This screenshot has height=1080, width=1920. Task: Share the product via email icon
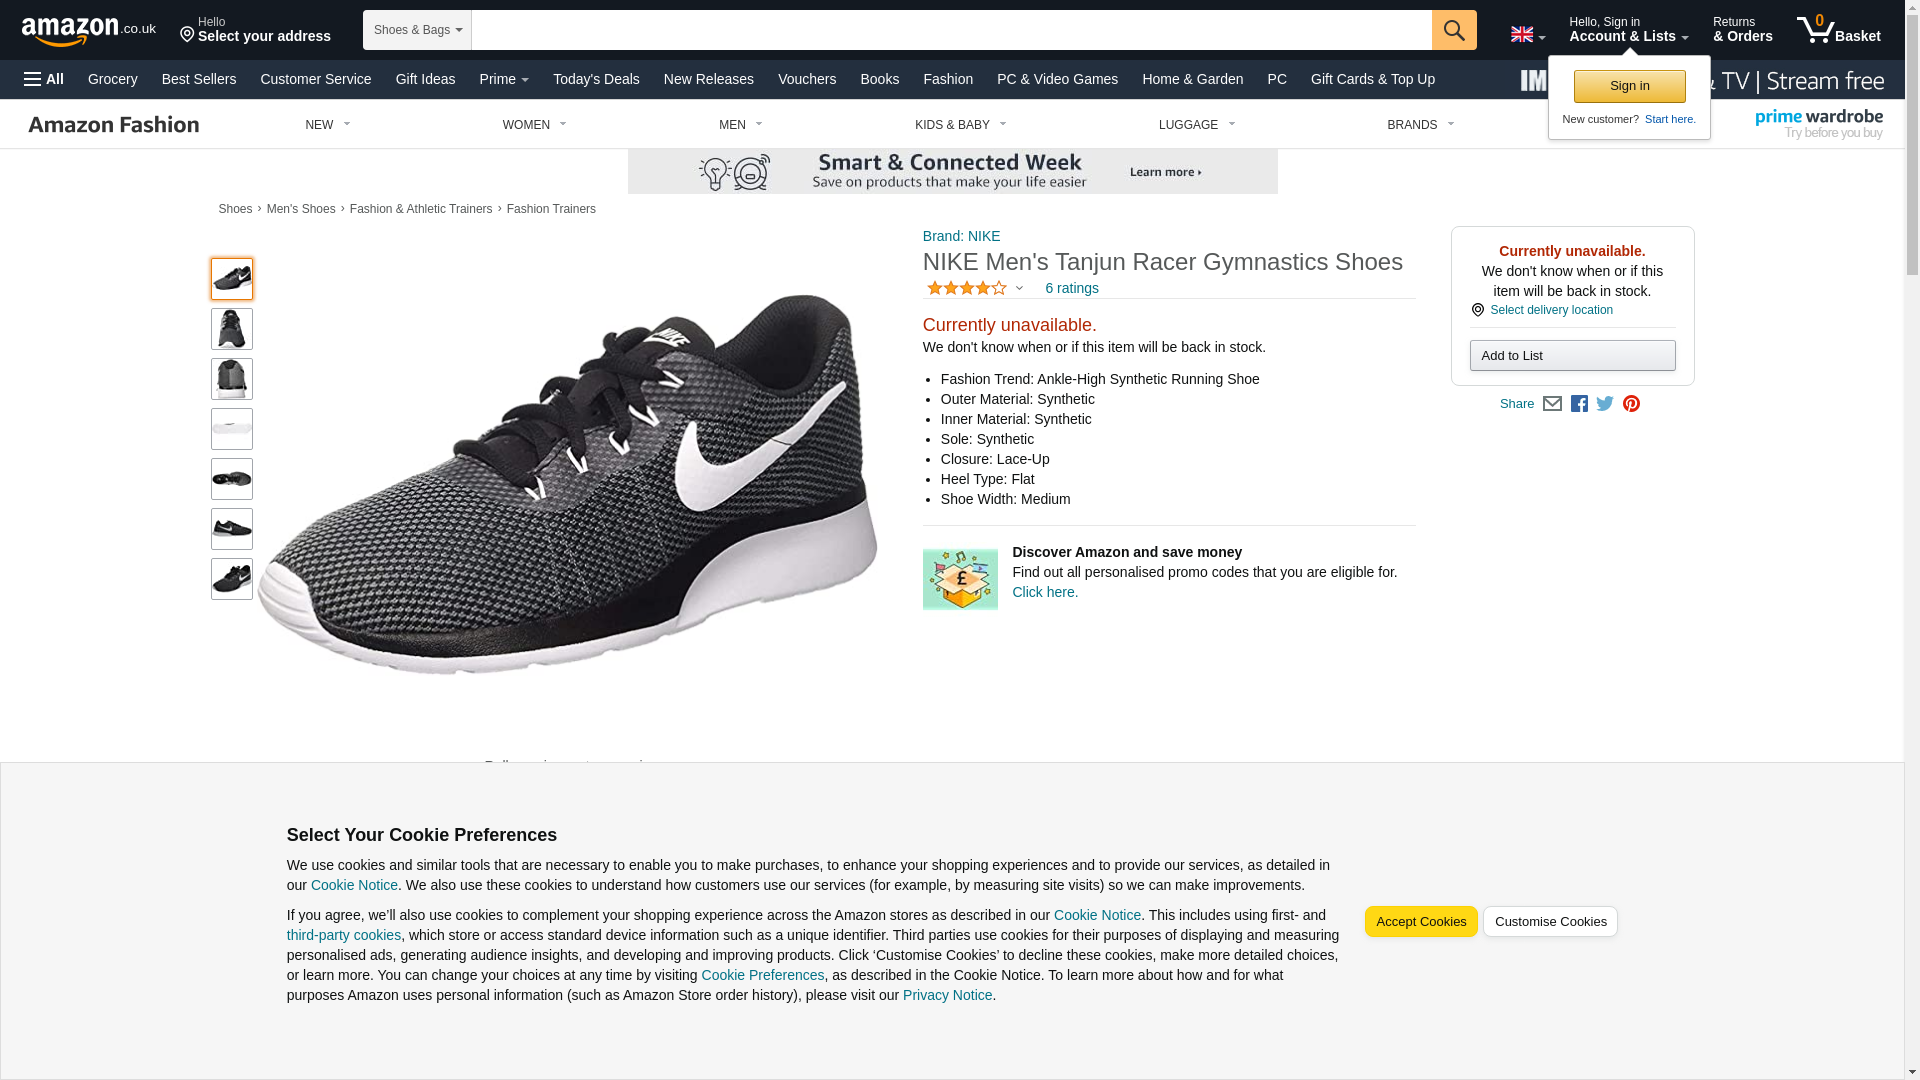pos(1552,404)
